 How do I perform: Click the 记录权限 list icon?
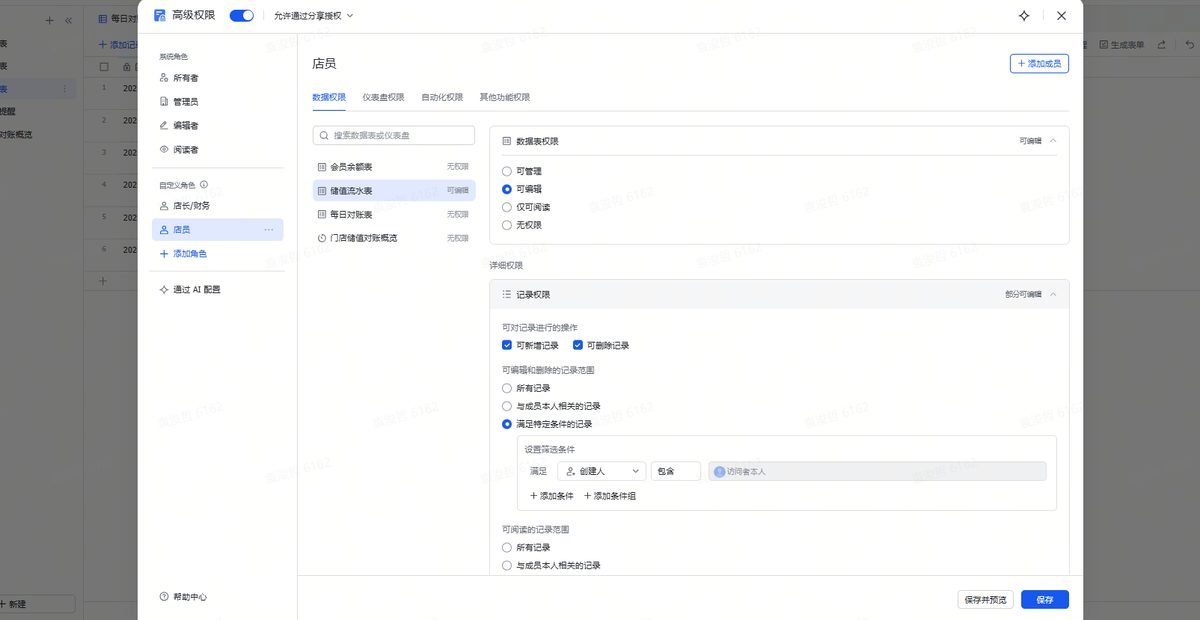tap(507, 295)
